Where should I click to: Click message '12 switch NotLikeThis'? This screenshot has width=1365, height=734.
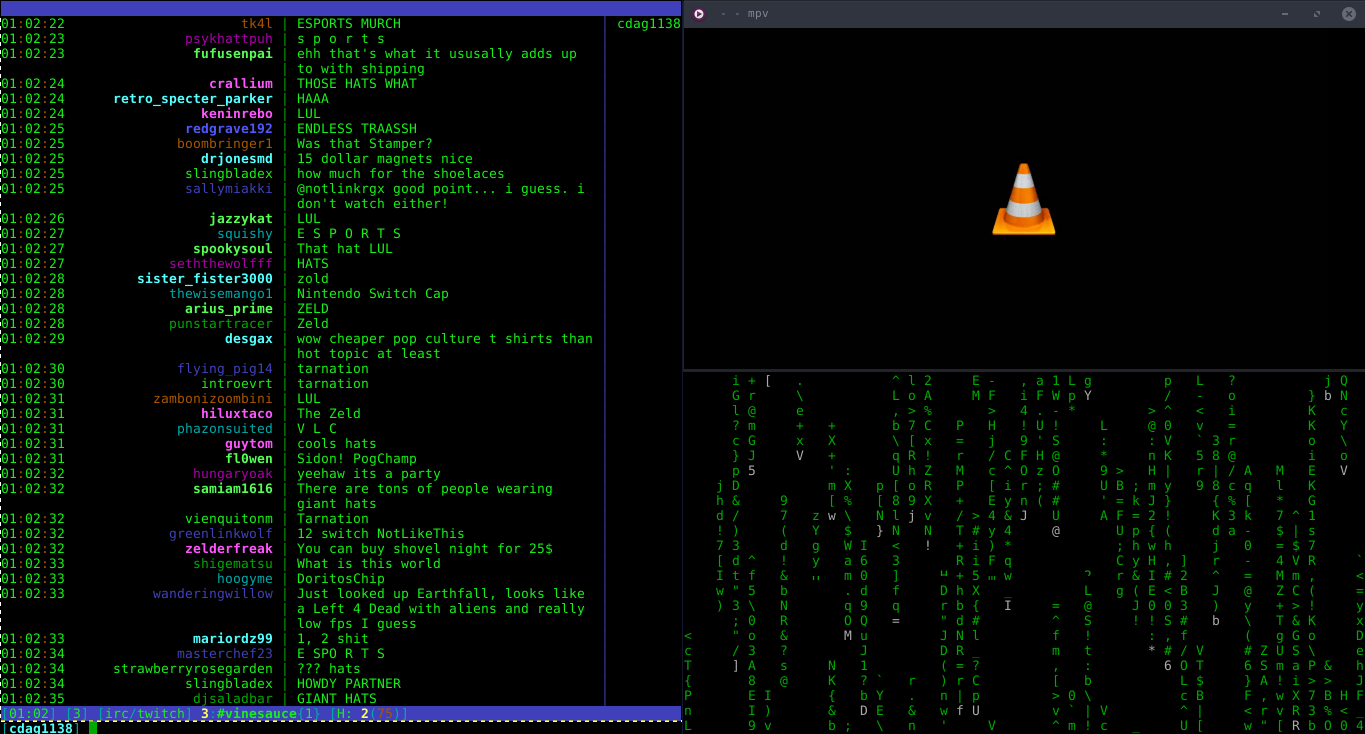(381, 534)
